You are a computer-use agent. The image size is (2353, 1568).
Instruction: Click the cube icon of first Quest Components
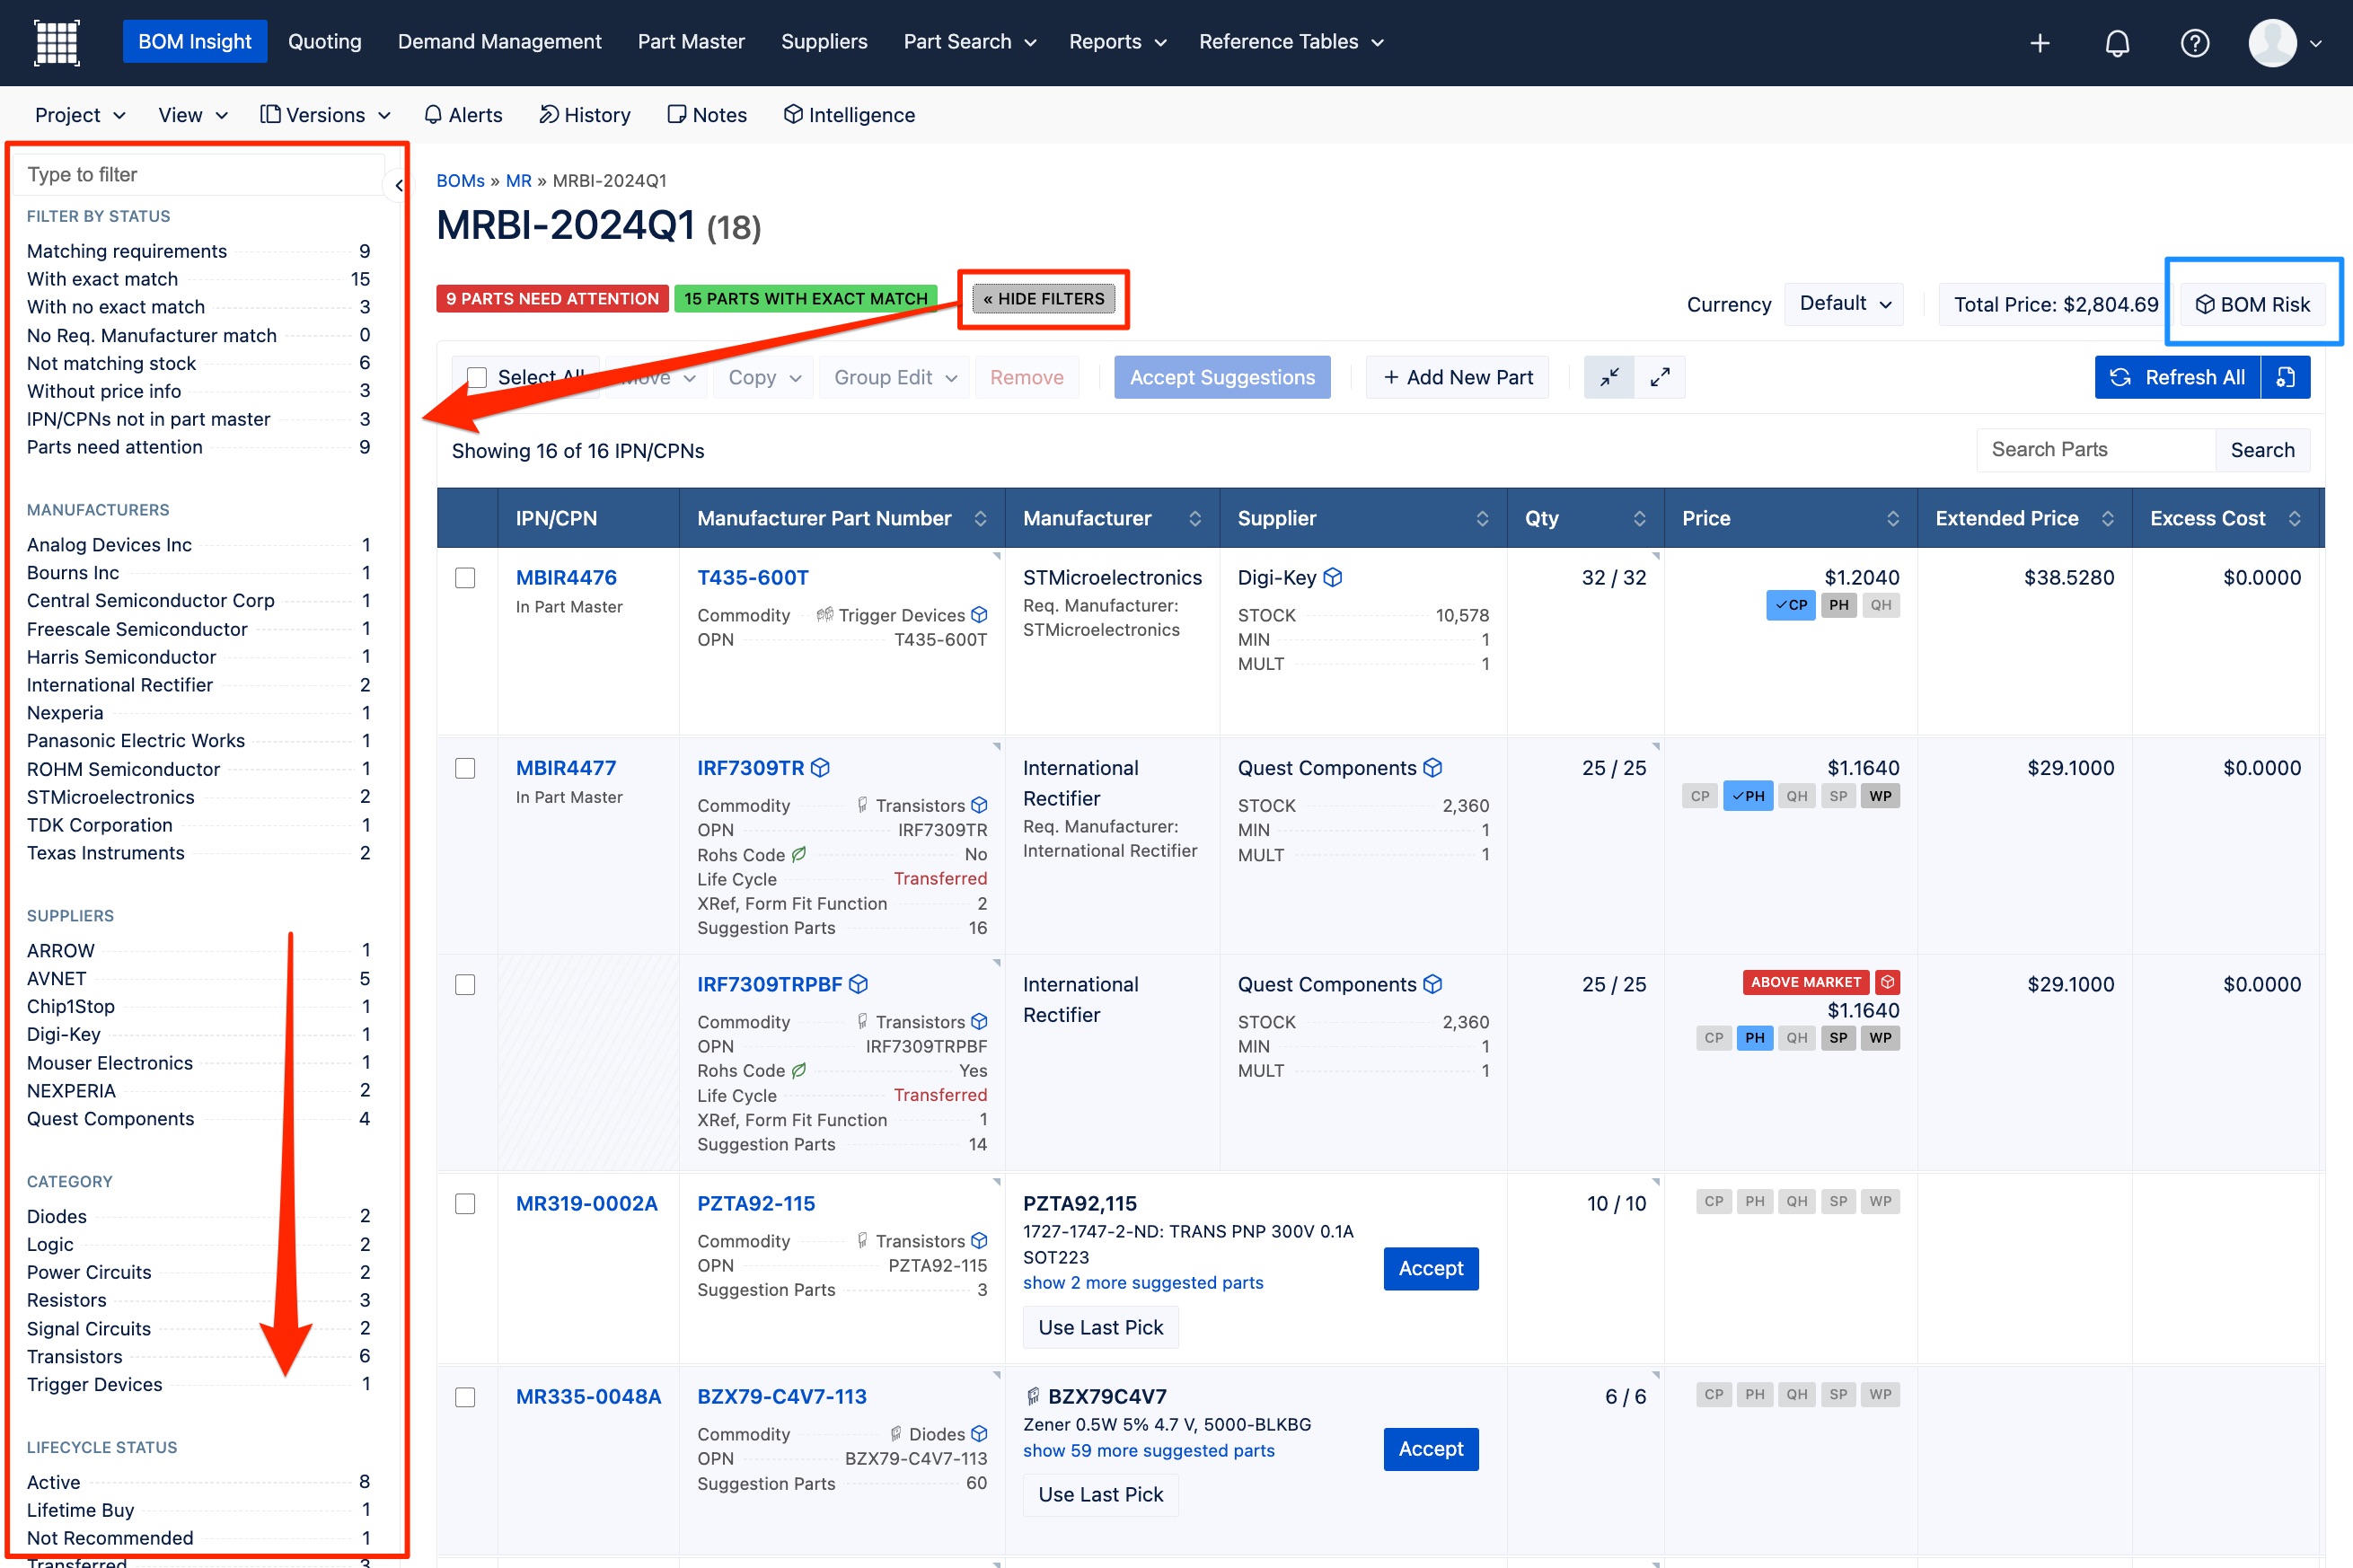click(x=1432, y=768)
